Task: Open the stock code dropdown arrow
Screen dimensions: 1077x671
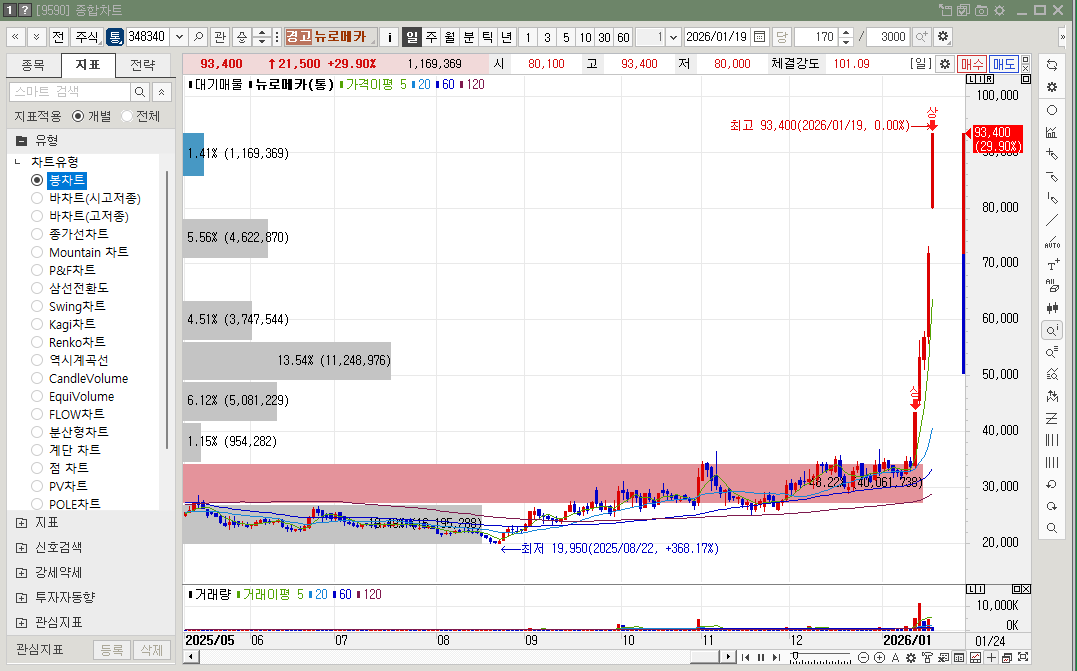Action: pyautogui.click(x=179, y=37)
